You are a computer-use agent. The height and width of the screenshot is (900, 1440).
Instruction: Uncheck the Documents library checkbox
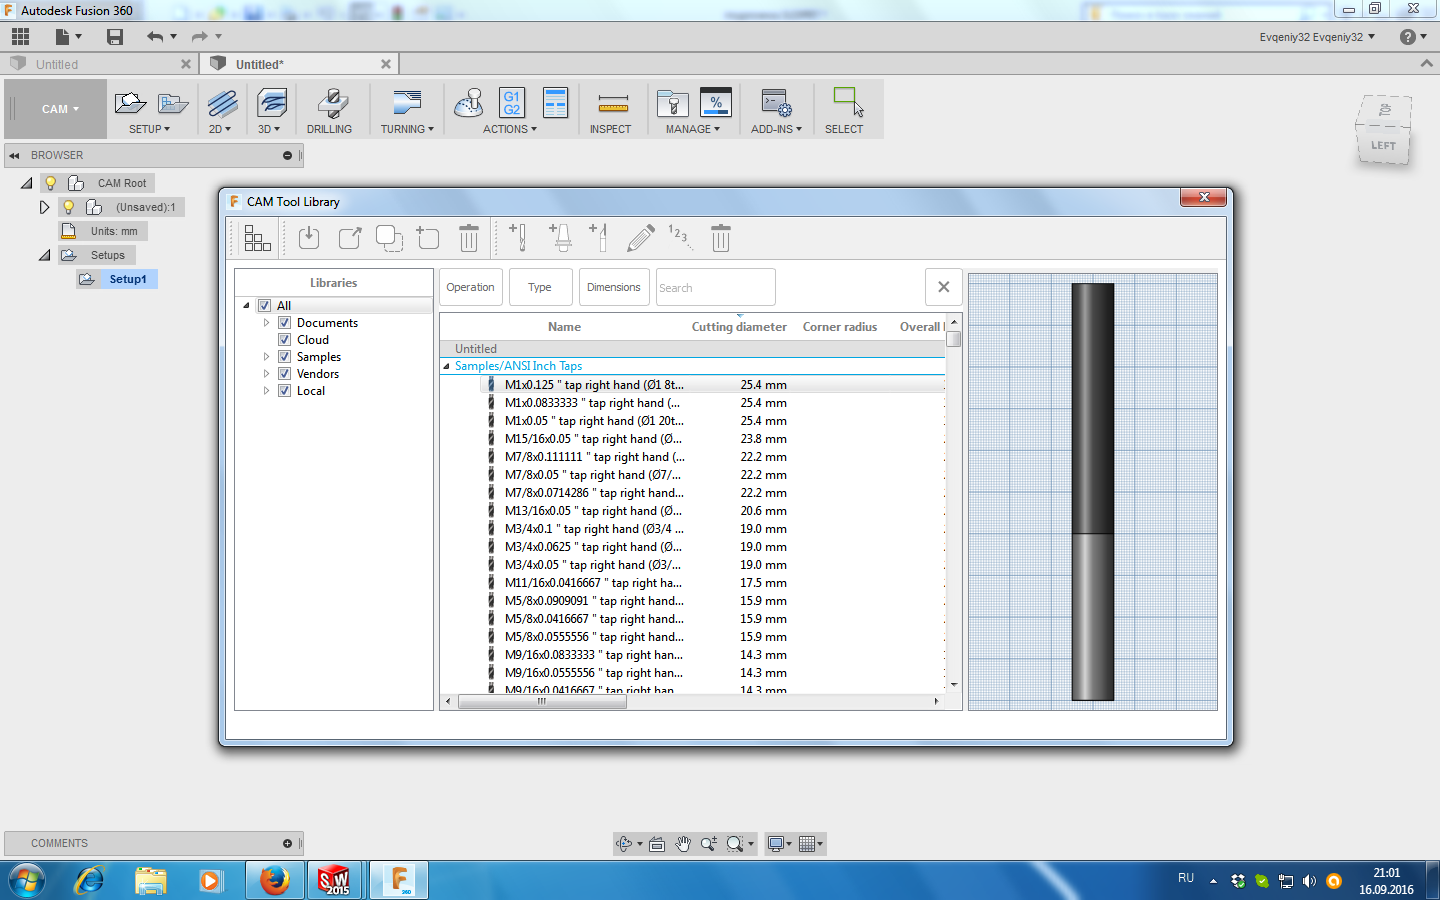[284, 323]
